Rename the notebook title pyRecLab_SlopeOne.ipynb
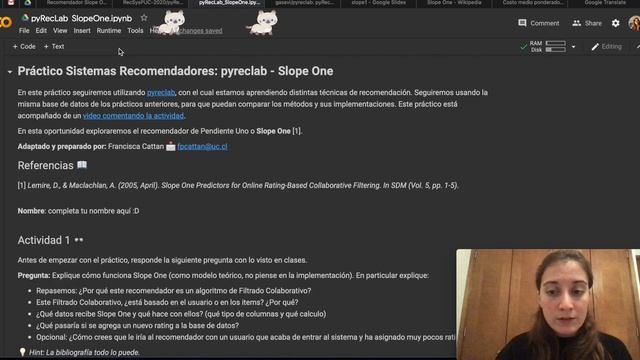The image size is (640, 360). click(x=82, y=18)
